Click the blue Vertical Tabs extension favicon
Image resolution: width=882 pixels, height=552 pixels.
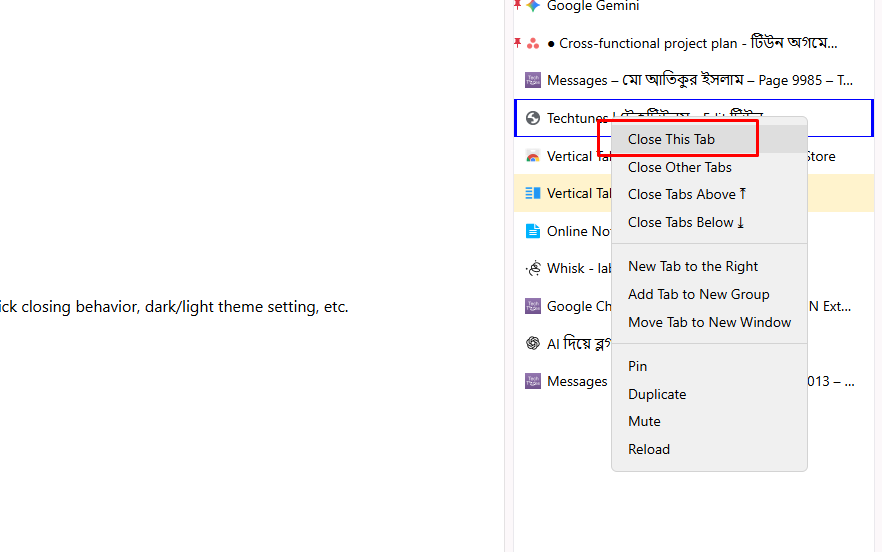click(533, 193)
